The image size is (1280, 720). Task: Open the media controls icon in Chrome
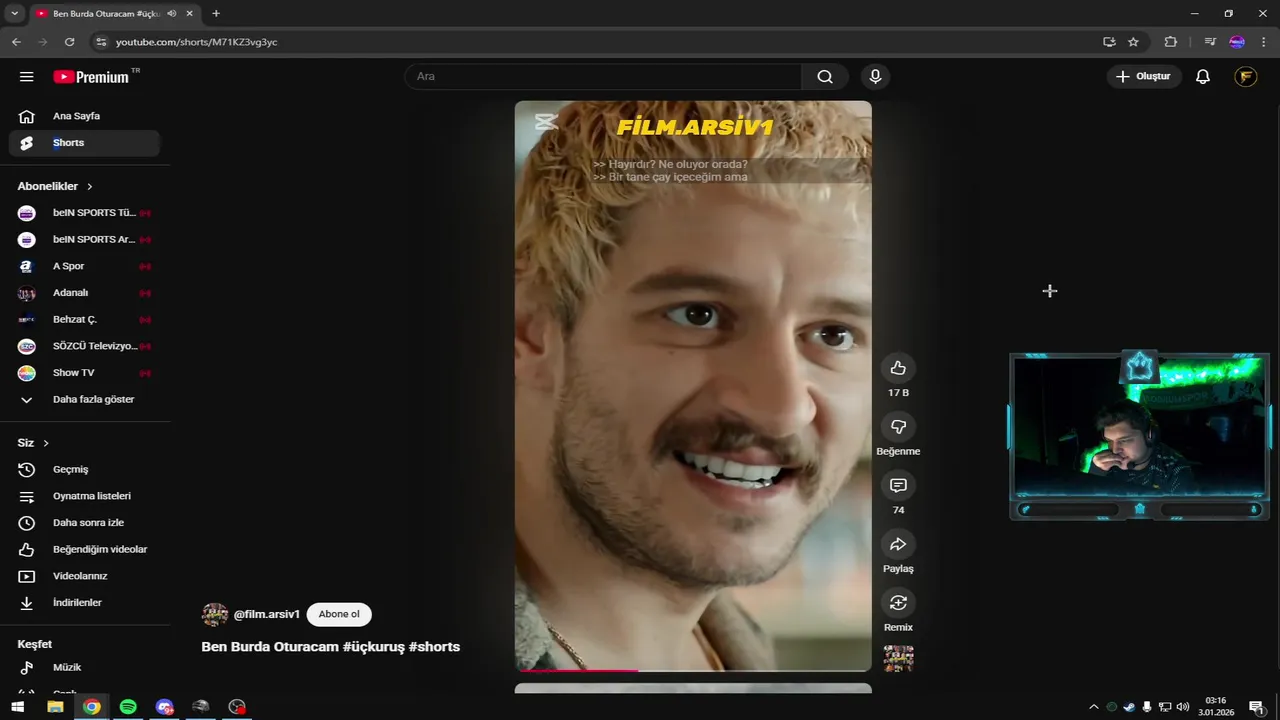[x=1210, y=42]
